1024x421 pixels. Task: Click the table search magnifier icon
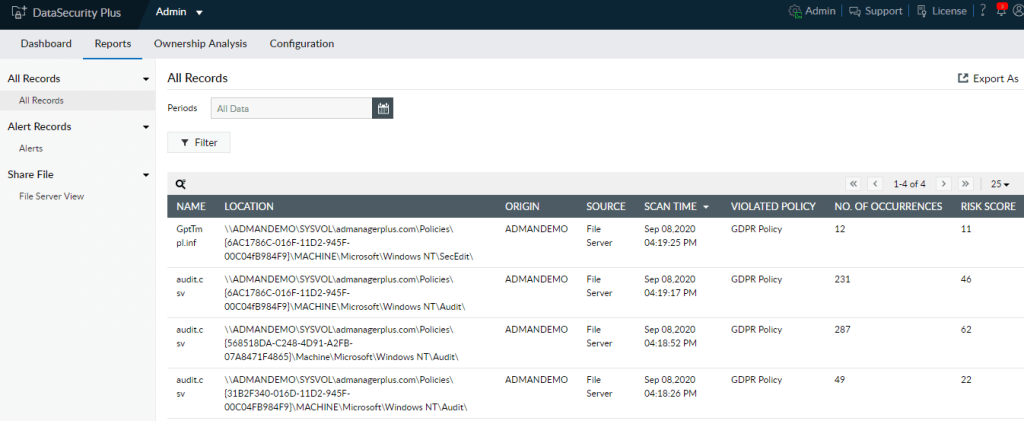(x=180, y=184)
